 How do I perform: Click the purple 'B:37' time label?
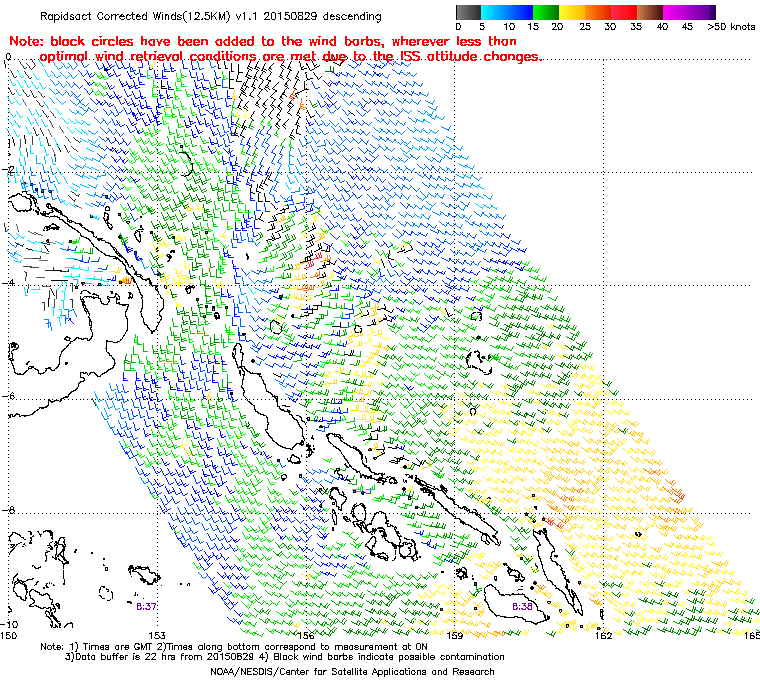146,606
